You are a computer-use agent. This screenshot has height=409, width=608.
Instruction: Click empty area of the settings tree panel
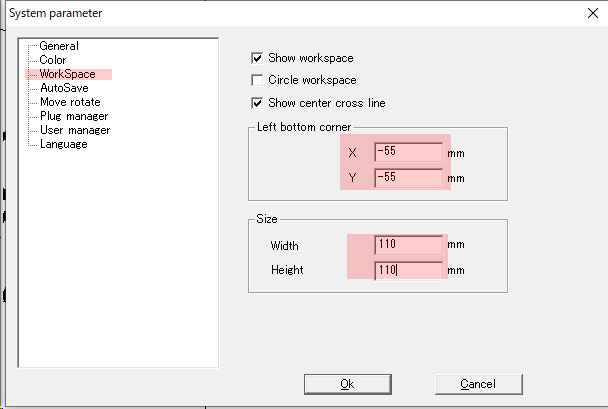pyautogui.click(x=118, y=256)
